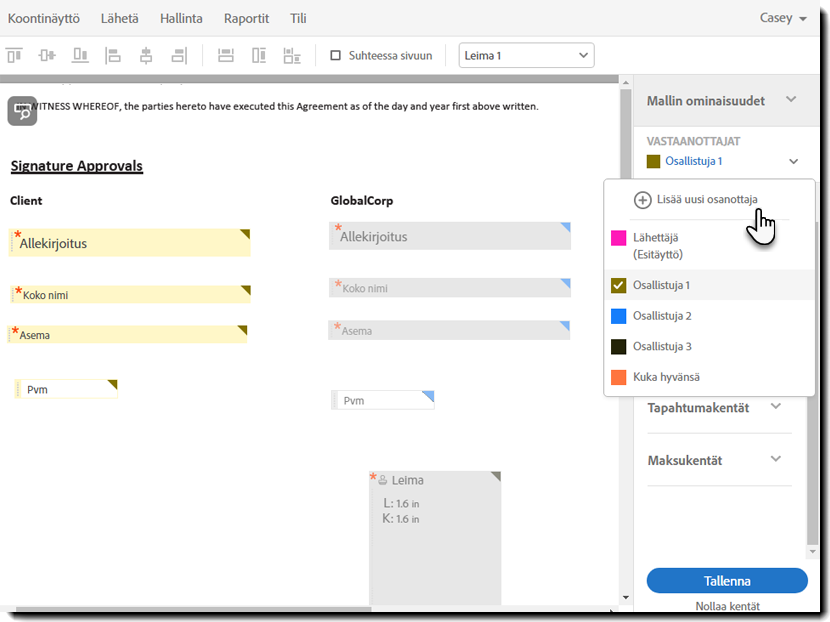830x622 pixels.
Task: Open the field search magnifier tool
Action: [x=22, y=110]
